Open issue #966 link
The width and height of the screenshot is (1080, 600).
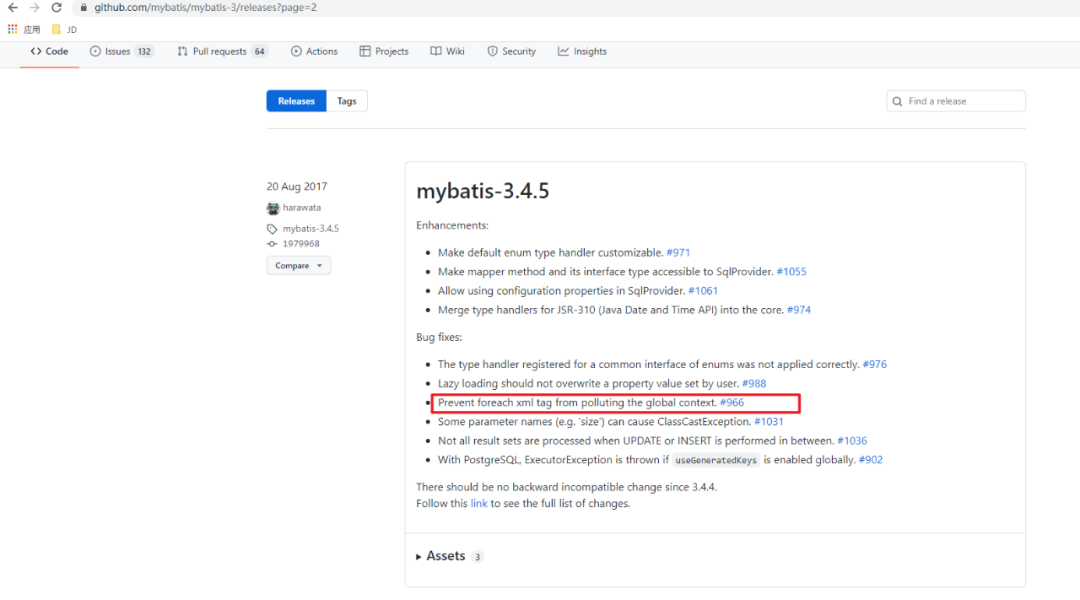(731, 403)
